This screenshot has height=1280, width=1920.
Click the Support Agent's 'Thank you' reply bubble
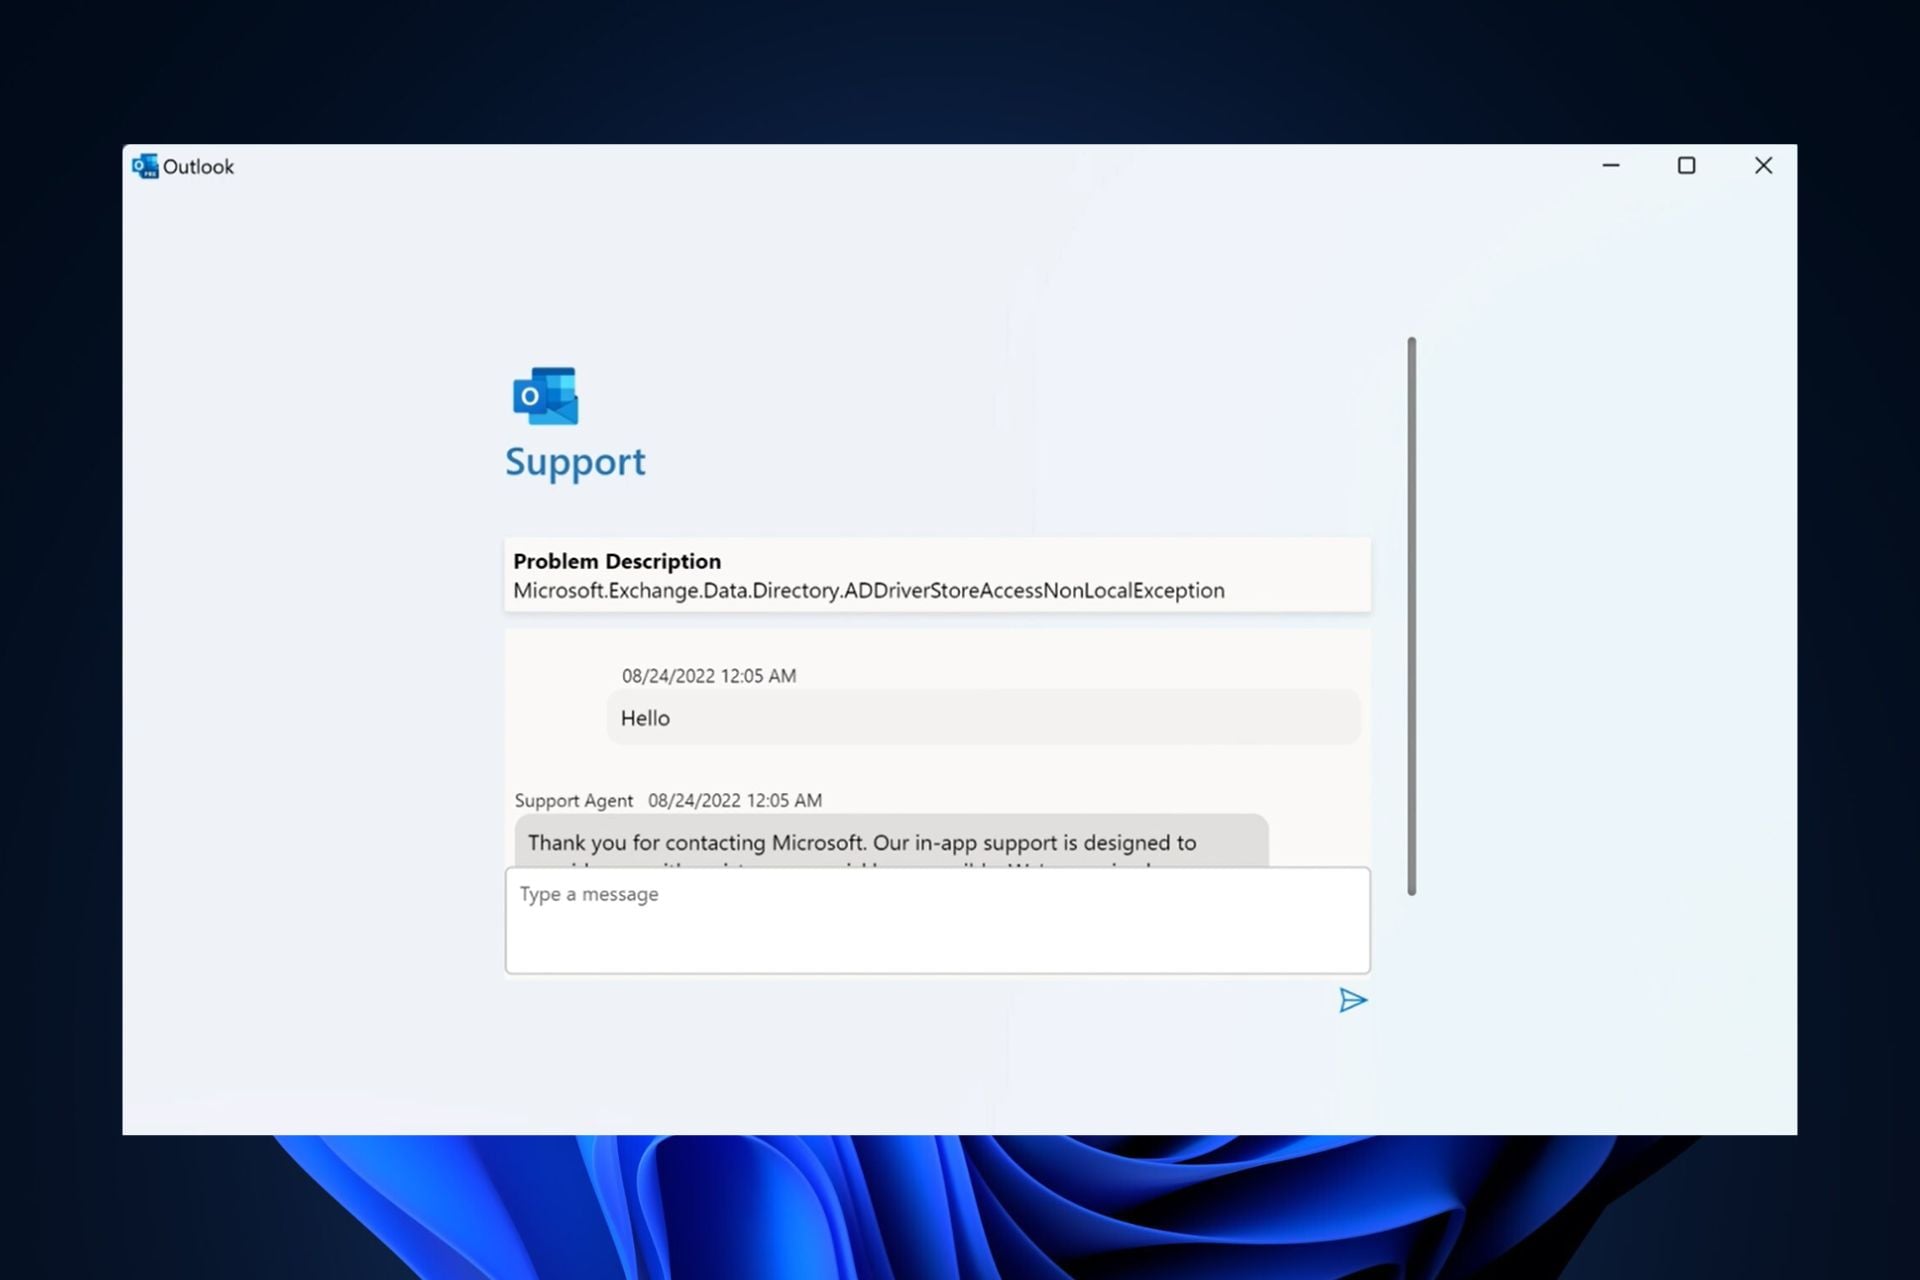(x=890, y=842)
